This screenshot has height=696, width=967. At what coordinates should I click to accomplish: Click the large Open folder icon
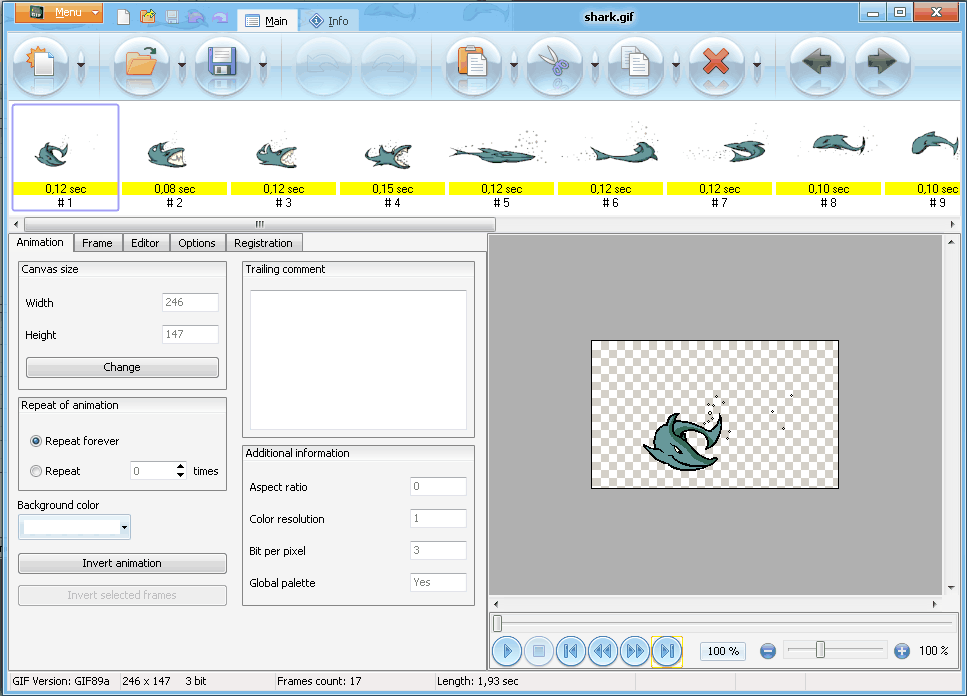(x=141, y=64)
